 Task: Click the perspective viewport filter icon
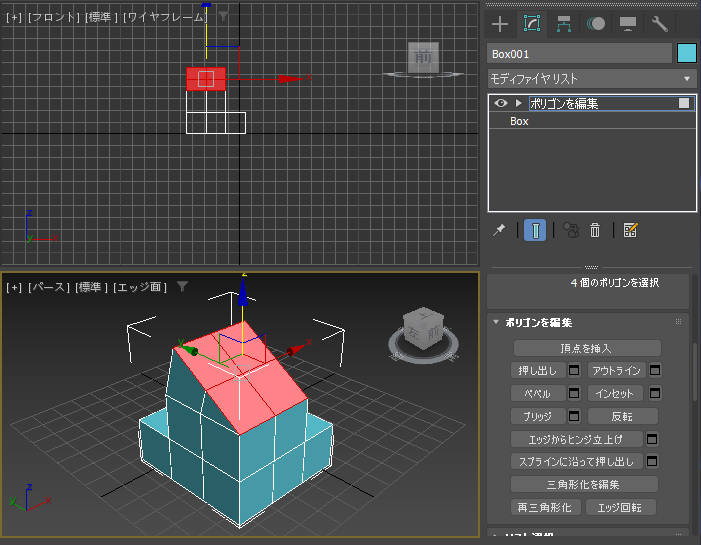click(x=182, y=287)
